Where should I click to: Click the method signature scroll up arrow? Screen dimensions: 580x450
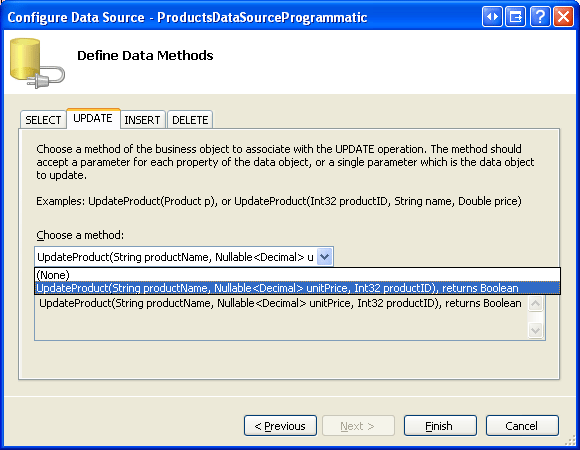click(x=535, y=304)
